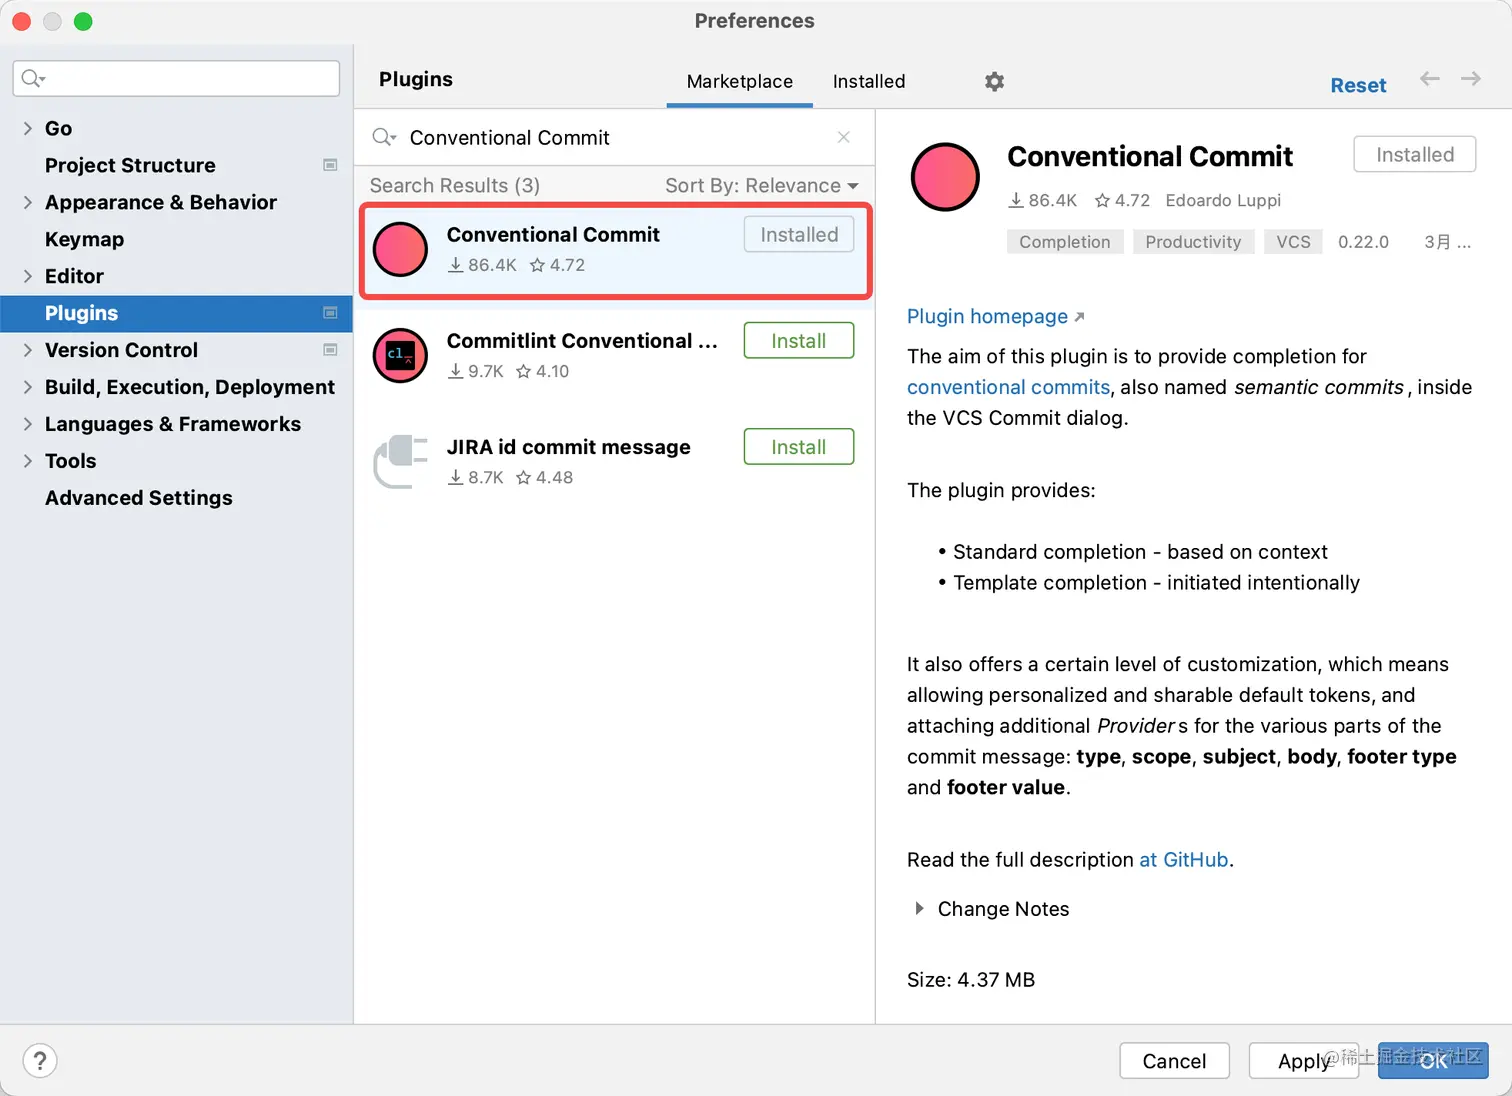Switch to the Installed tab
The image size is (1512, 1096).
pyautogui.click(x=868, y=82)
